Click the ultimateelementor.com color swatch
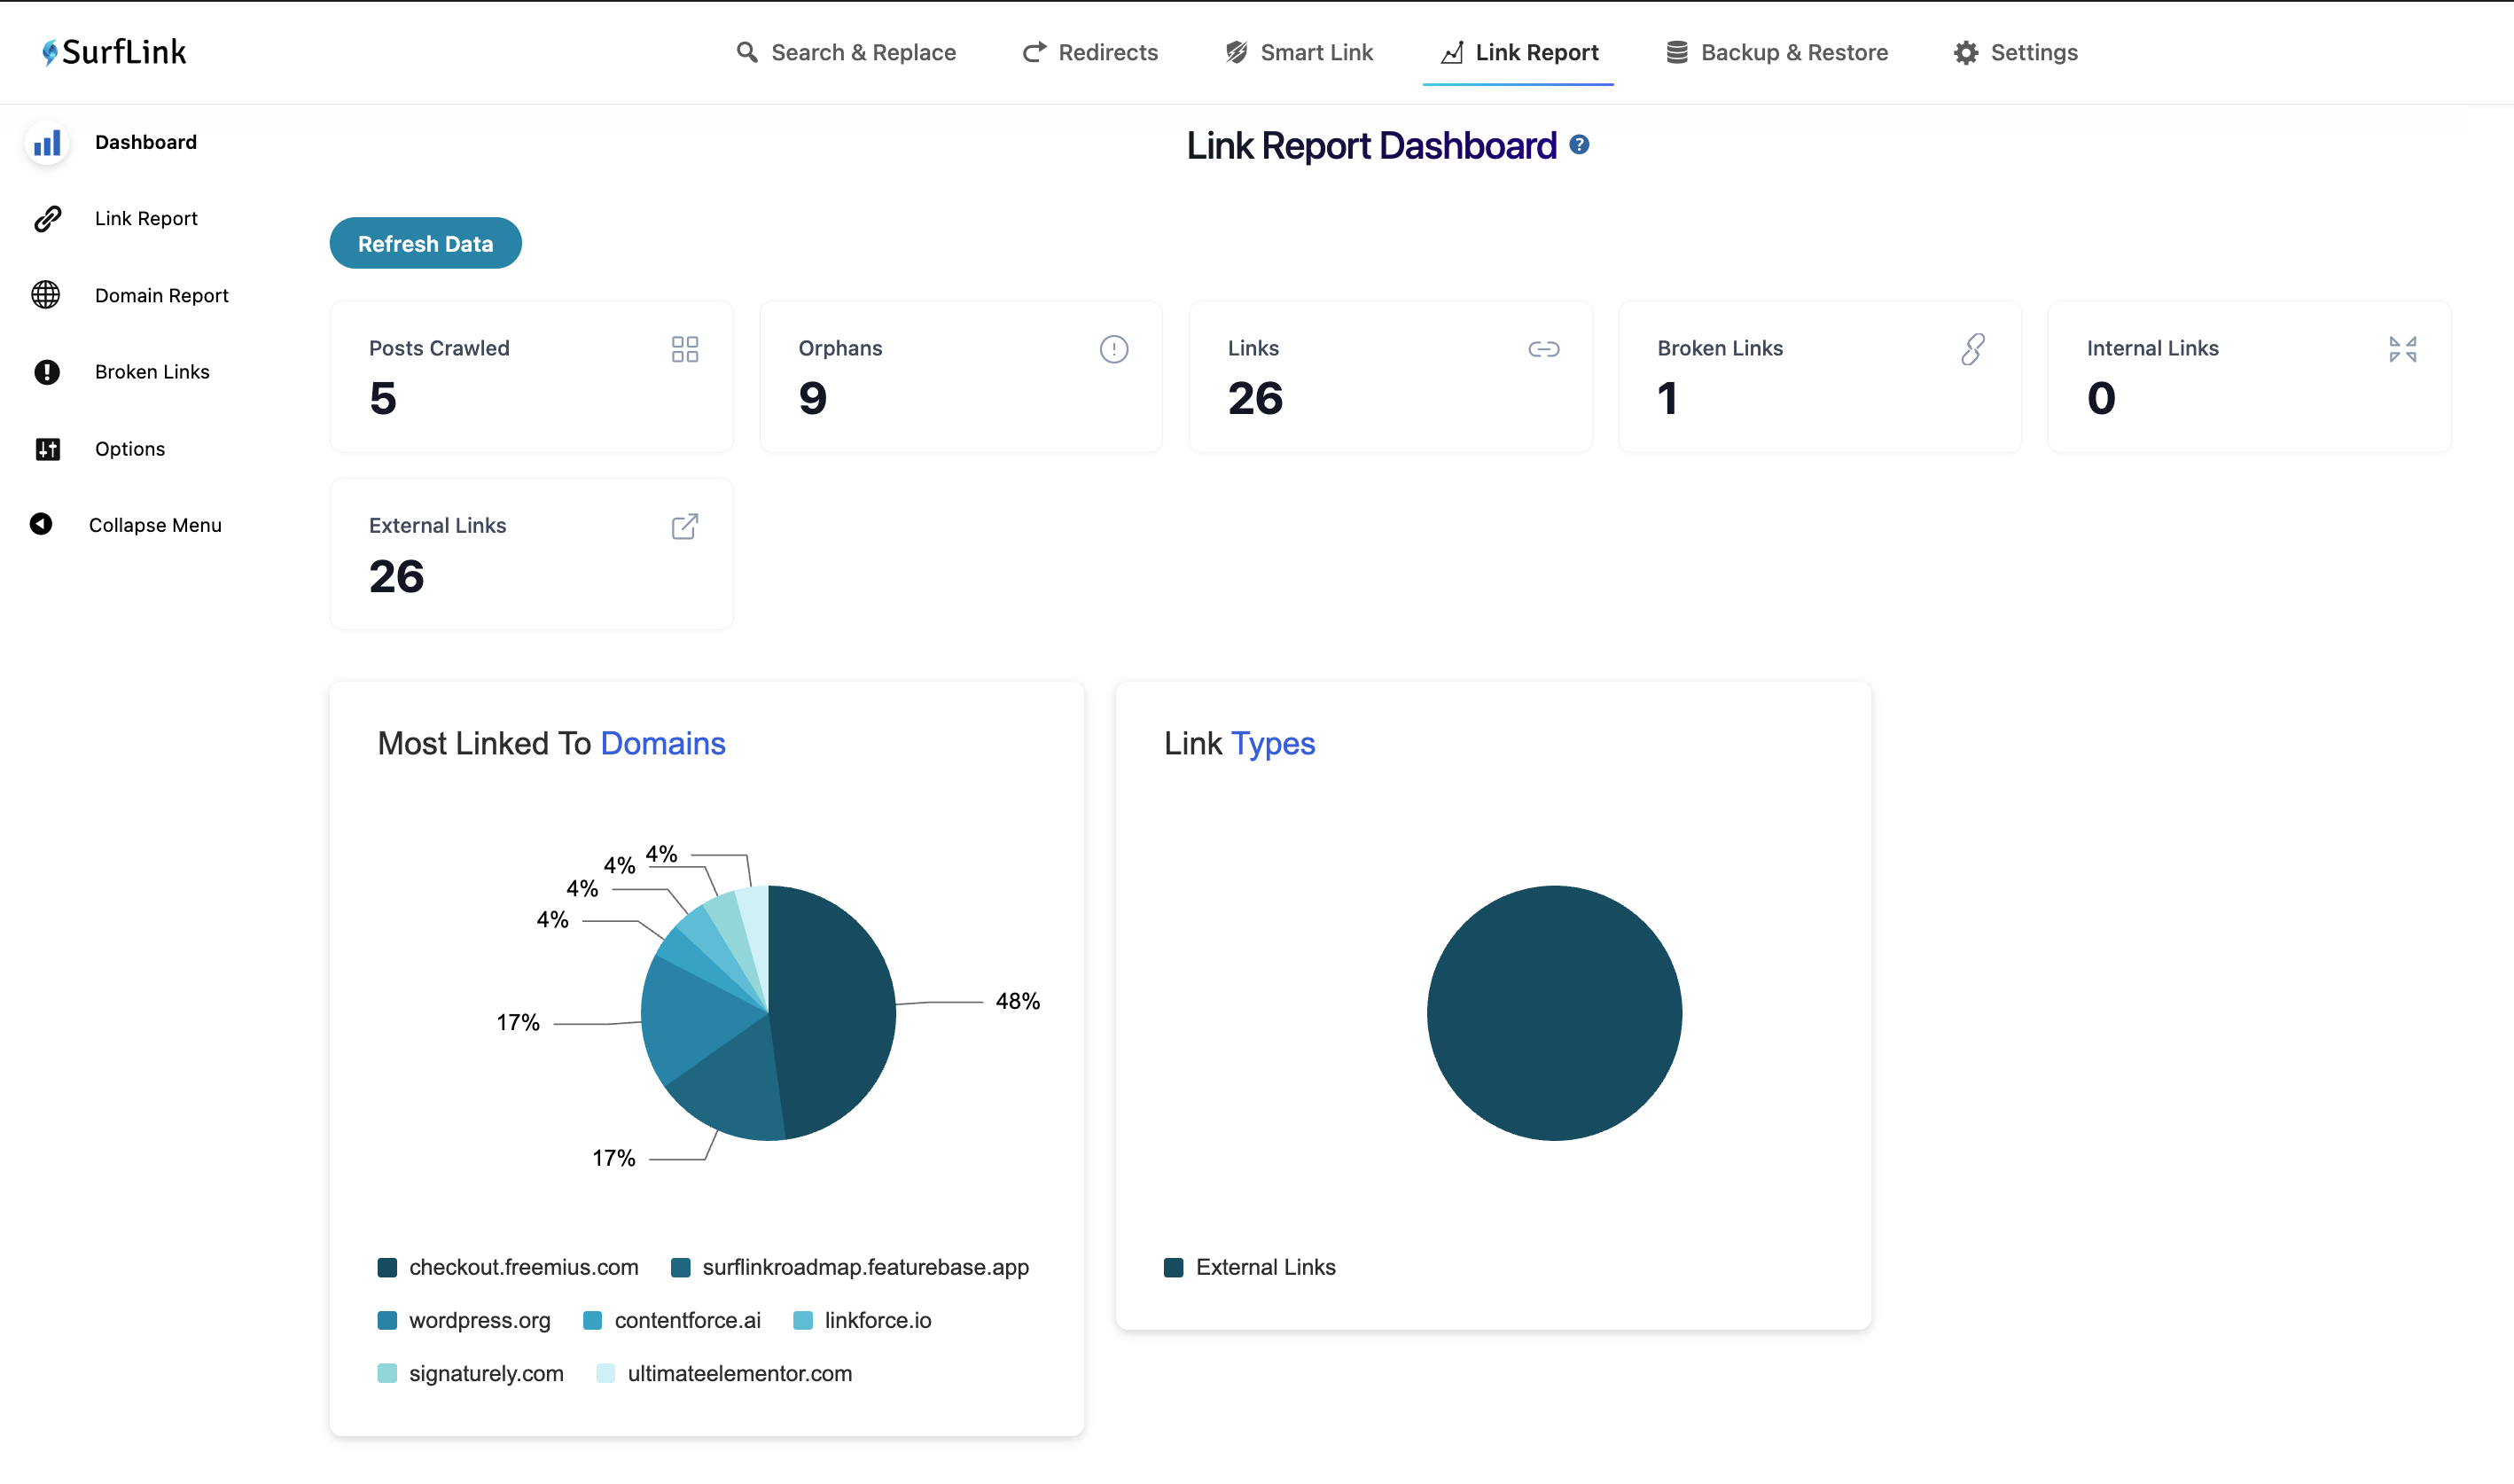 (605, 1373)
